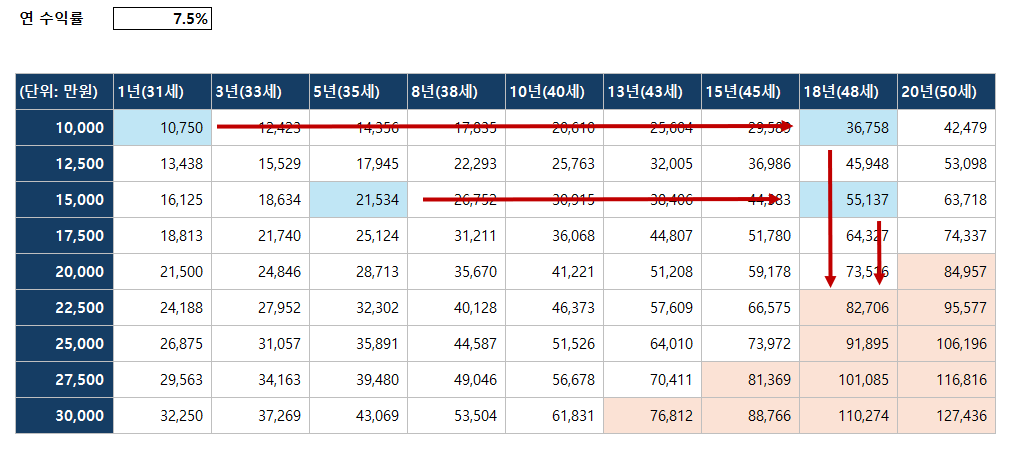
Task: Click the cell showing 22,293
Action: point(456,164)
